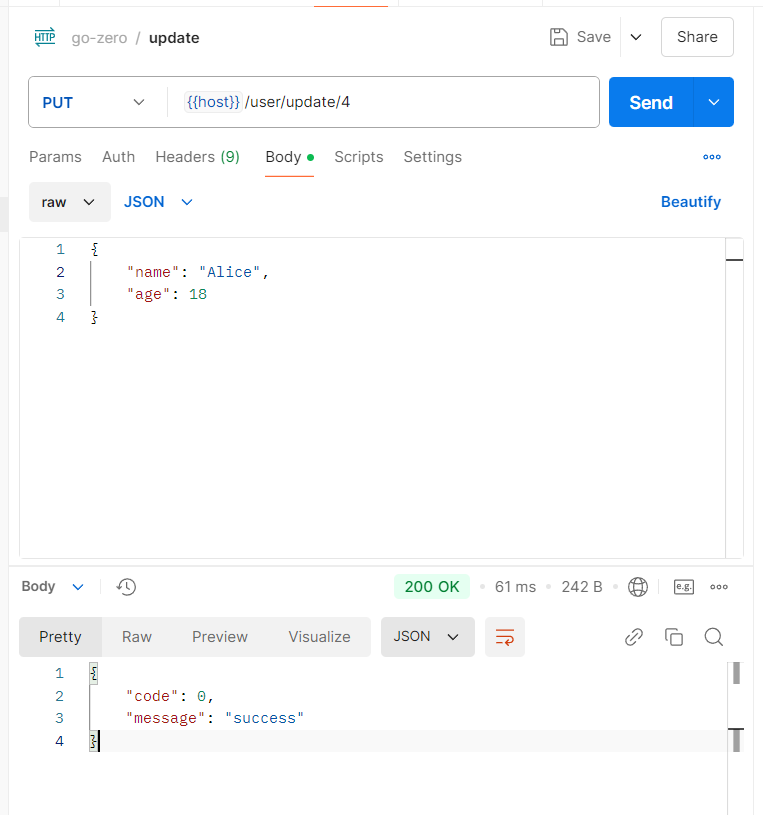763x815 pixels.
Task: Toggle word wrap in response viewer
Action: [x=505, y=637]
